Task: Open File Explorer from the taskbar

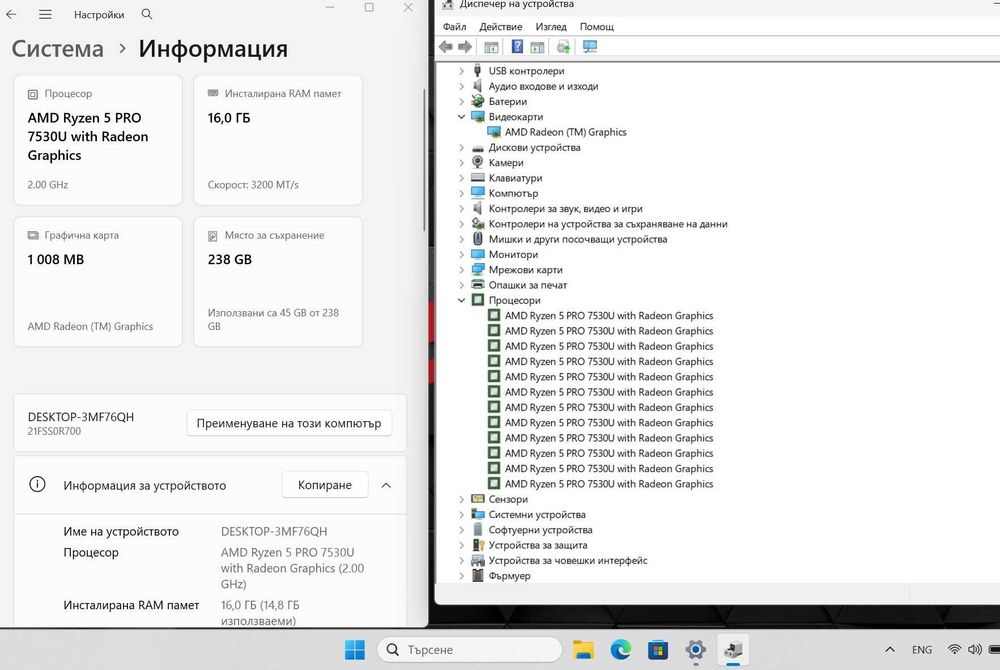Action: tap(583, 650)
